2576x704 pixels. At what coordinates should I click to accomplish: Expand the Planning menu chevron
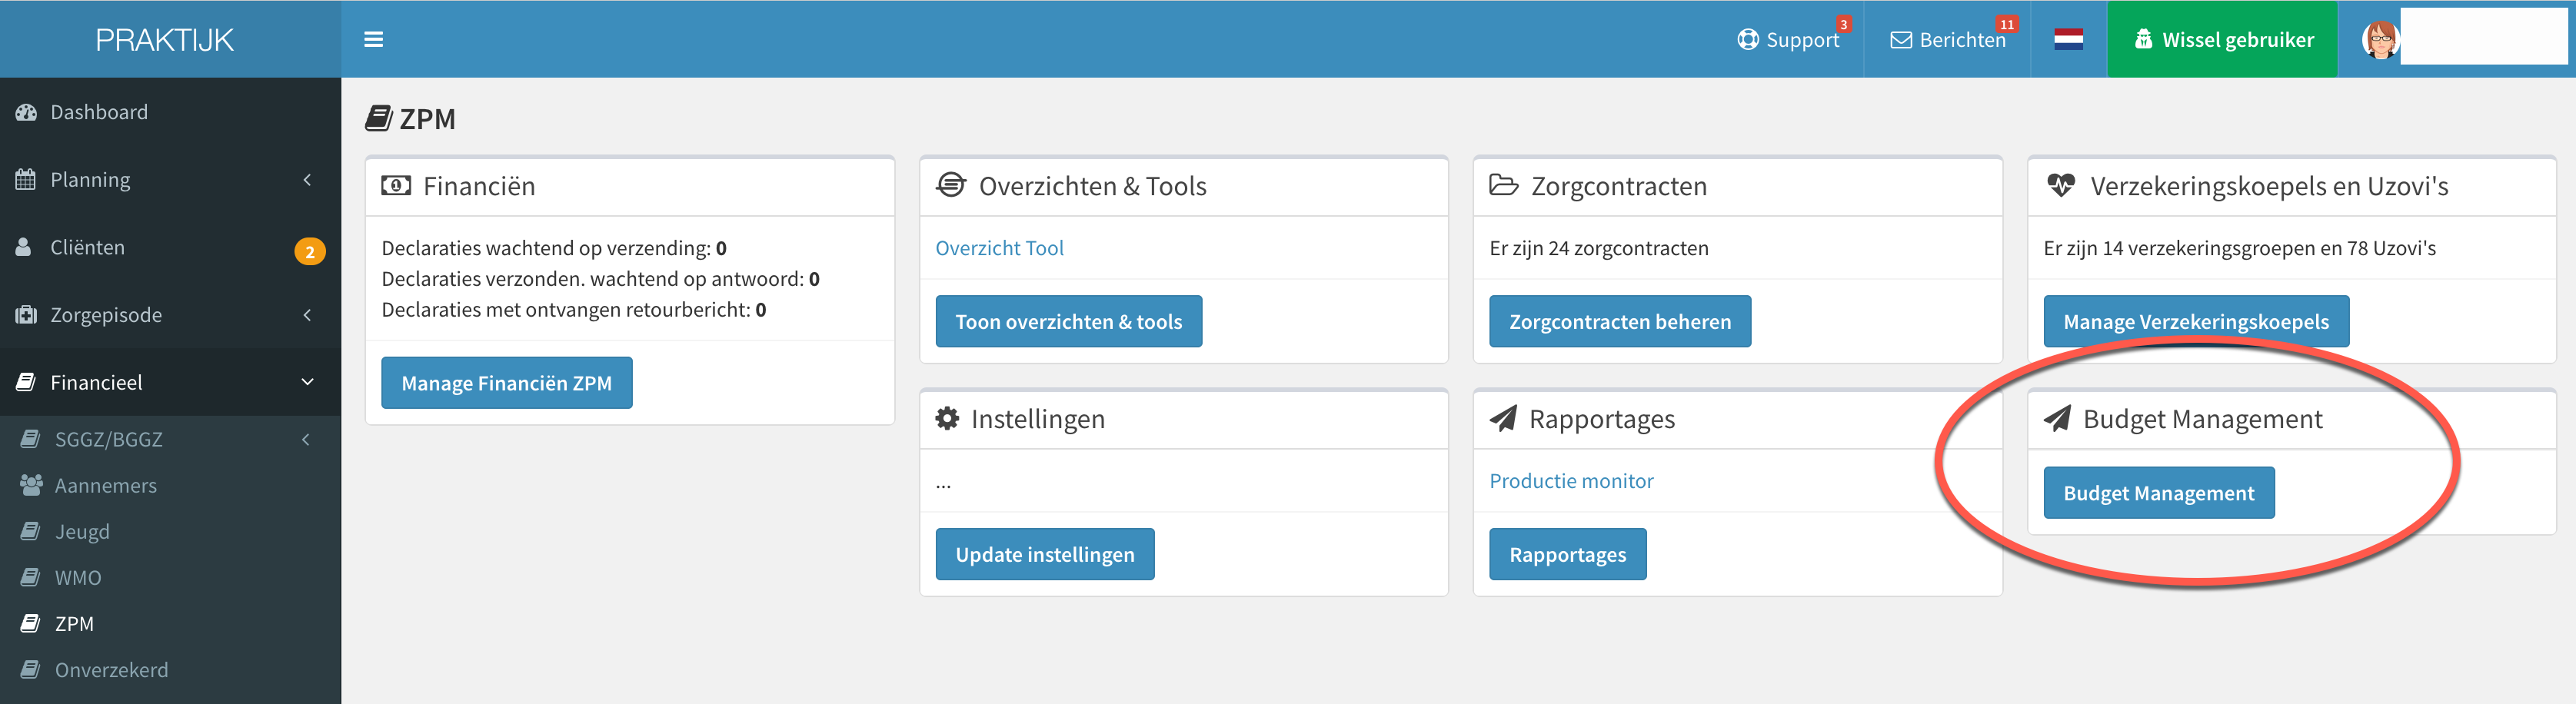coord(307,180)
